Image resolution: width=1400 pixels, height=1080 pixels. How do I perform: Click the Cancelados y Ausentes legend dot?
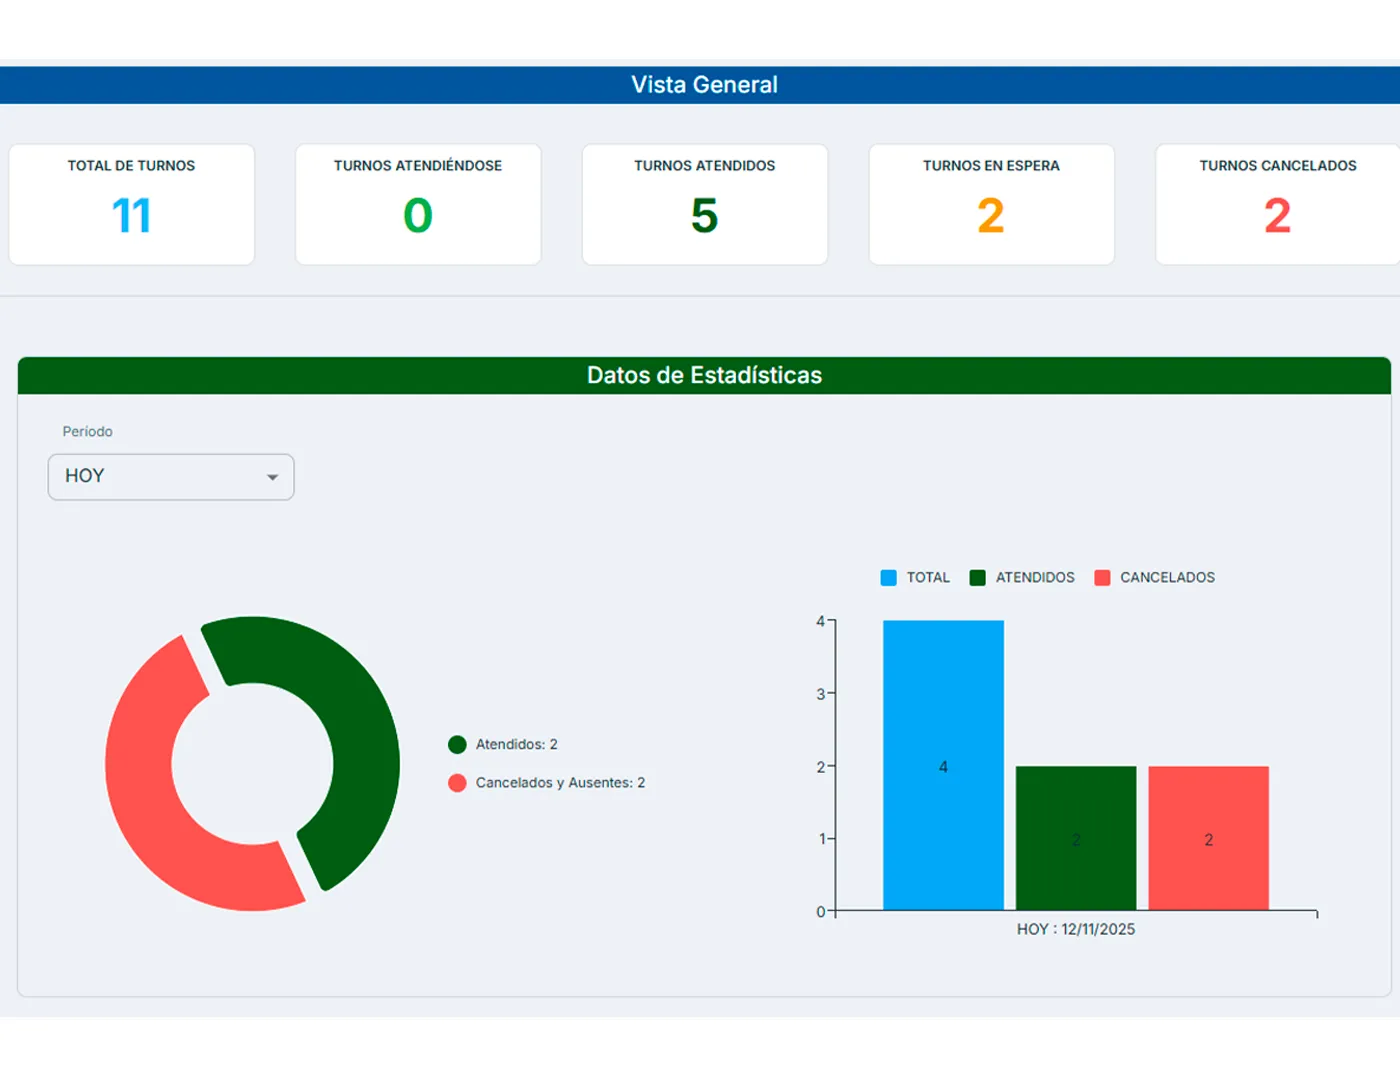457,783
